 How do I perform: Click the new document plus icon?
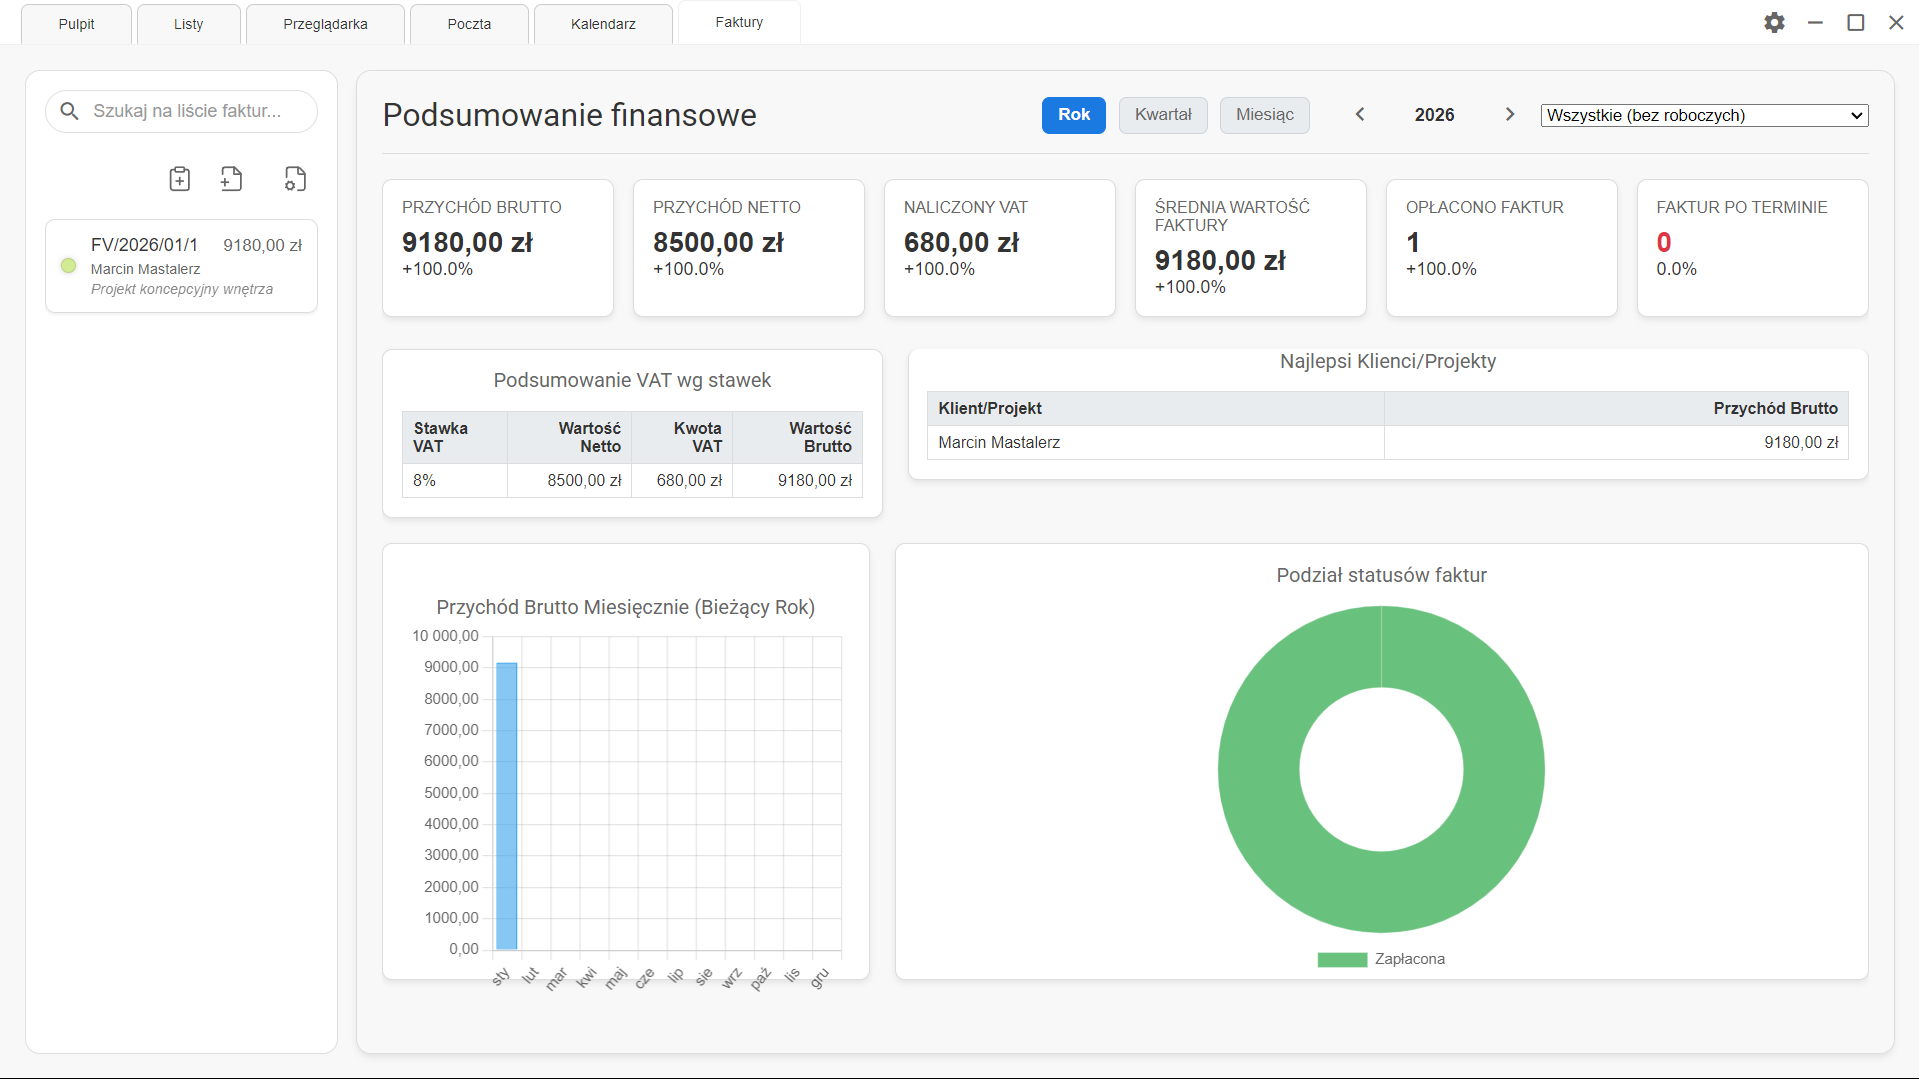pyautogui.click(x=231, y=179)
